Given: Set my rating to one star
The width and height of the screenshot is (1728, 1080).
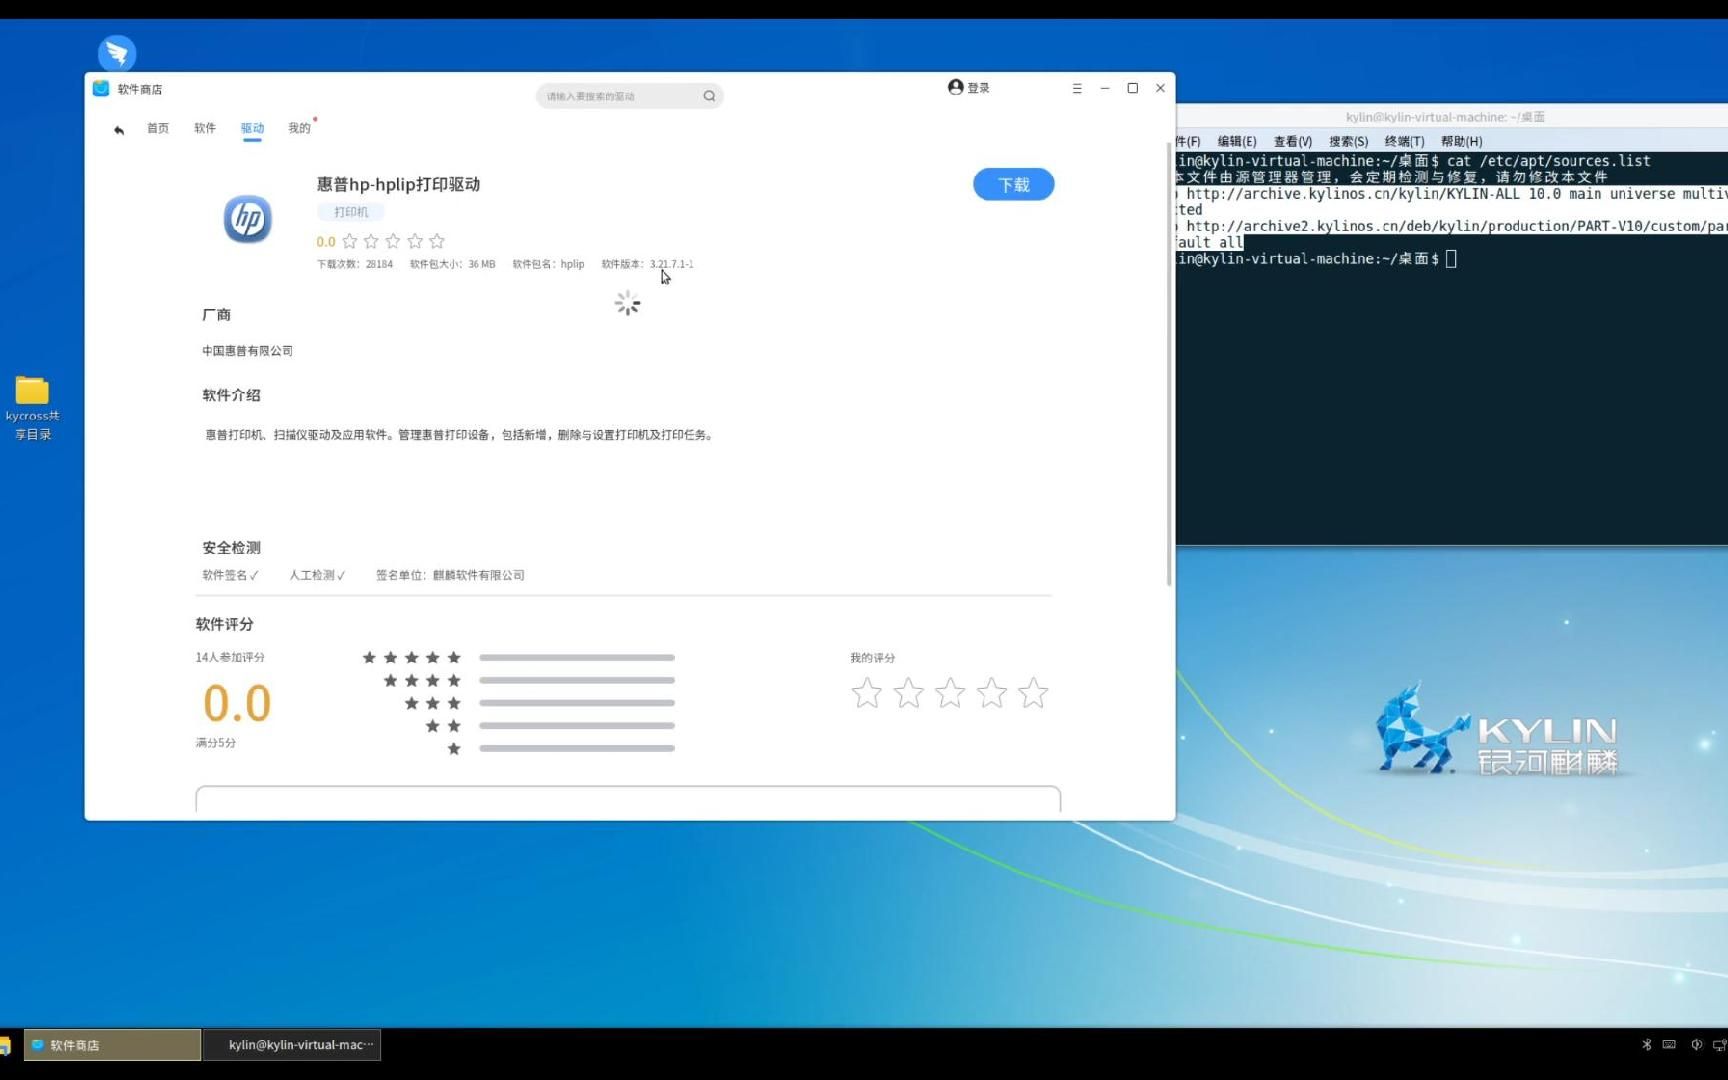Looking at the screenshot, I should coord(867,693).
